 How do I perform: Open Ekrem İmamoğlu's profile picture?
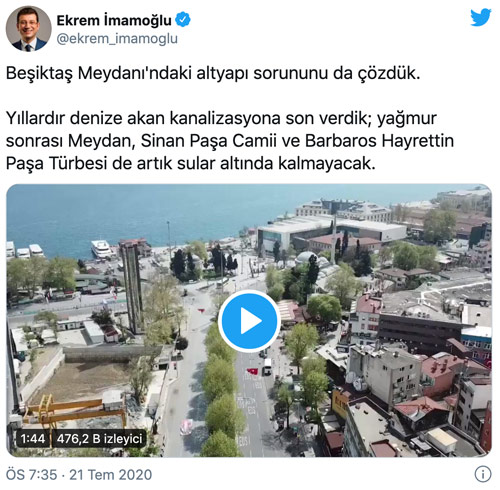[x=29, y=29]
